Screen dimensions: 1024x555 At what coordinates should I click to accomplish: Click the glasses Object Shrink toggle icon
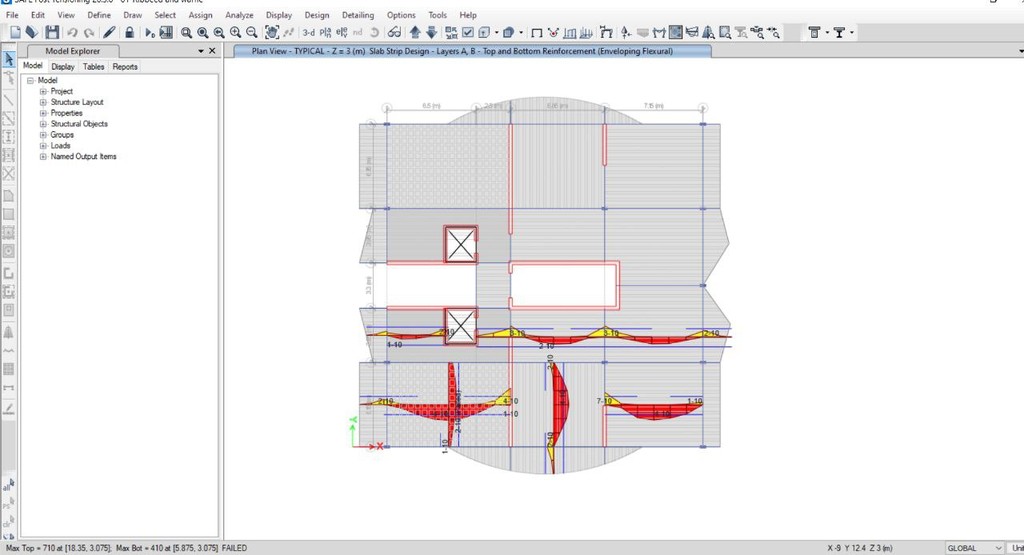[394, 33]
